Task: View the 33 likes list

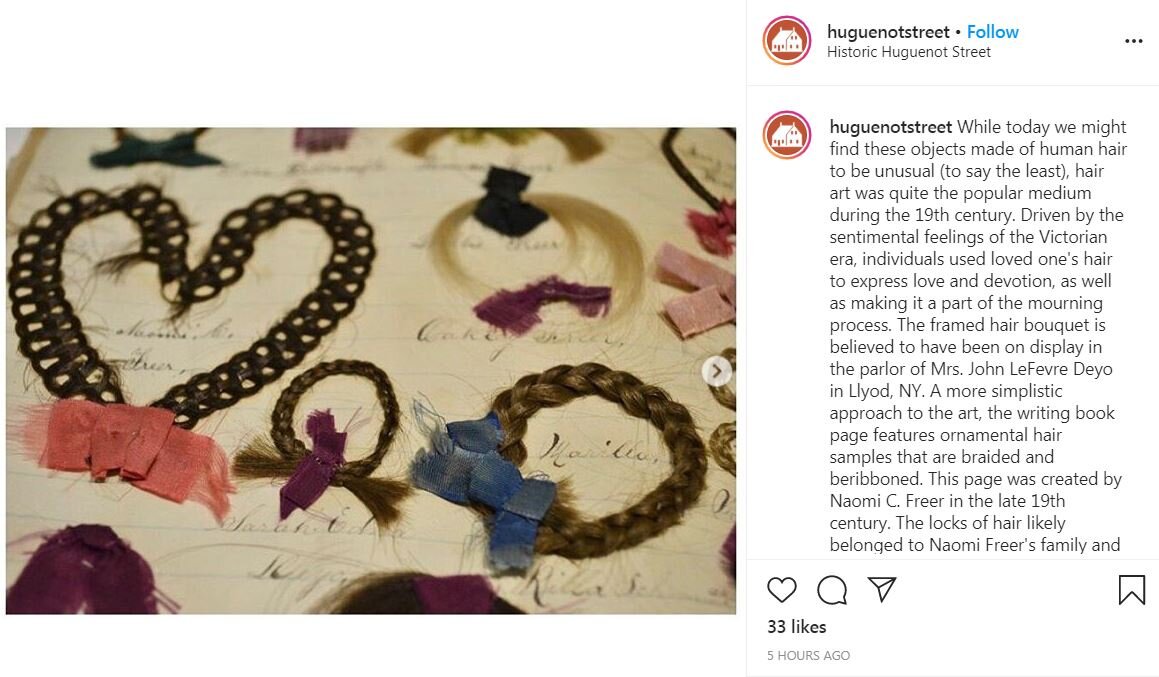Action: pos(797,627)
